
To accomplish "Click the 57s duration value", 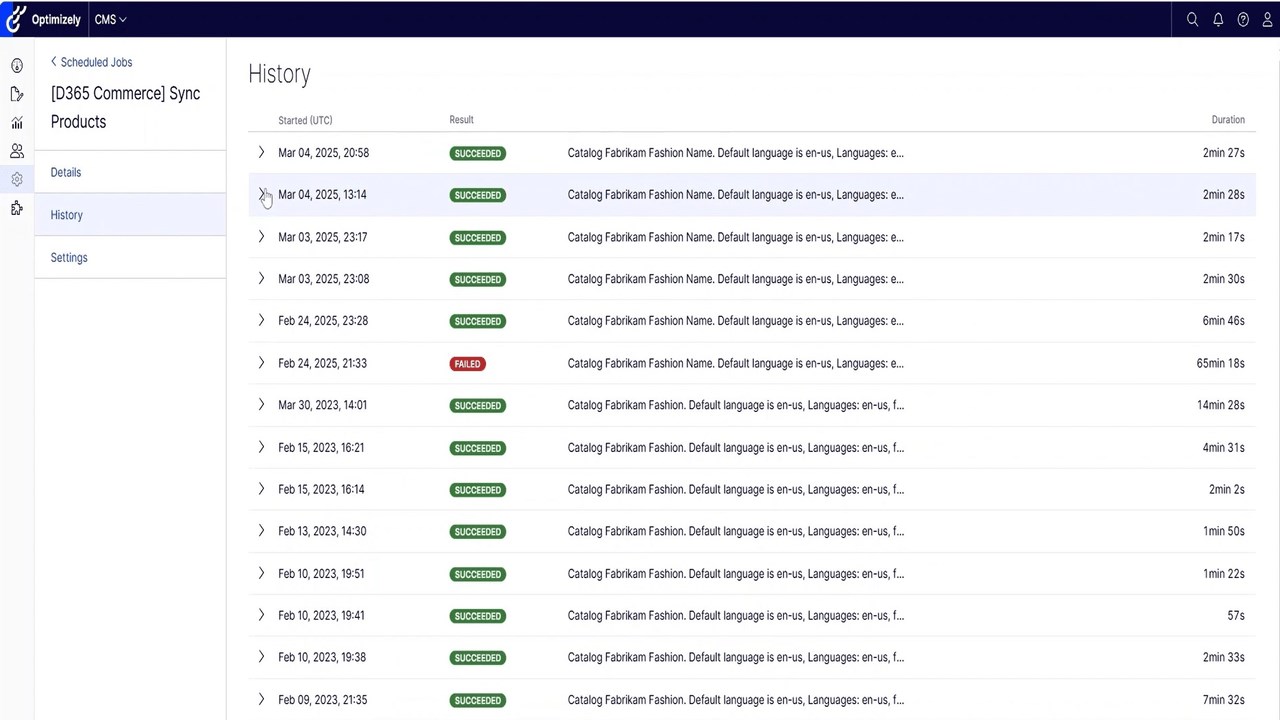I will pyautogui.click(x=1236, y=615).
